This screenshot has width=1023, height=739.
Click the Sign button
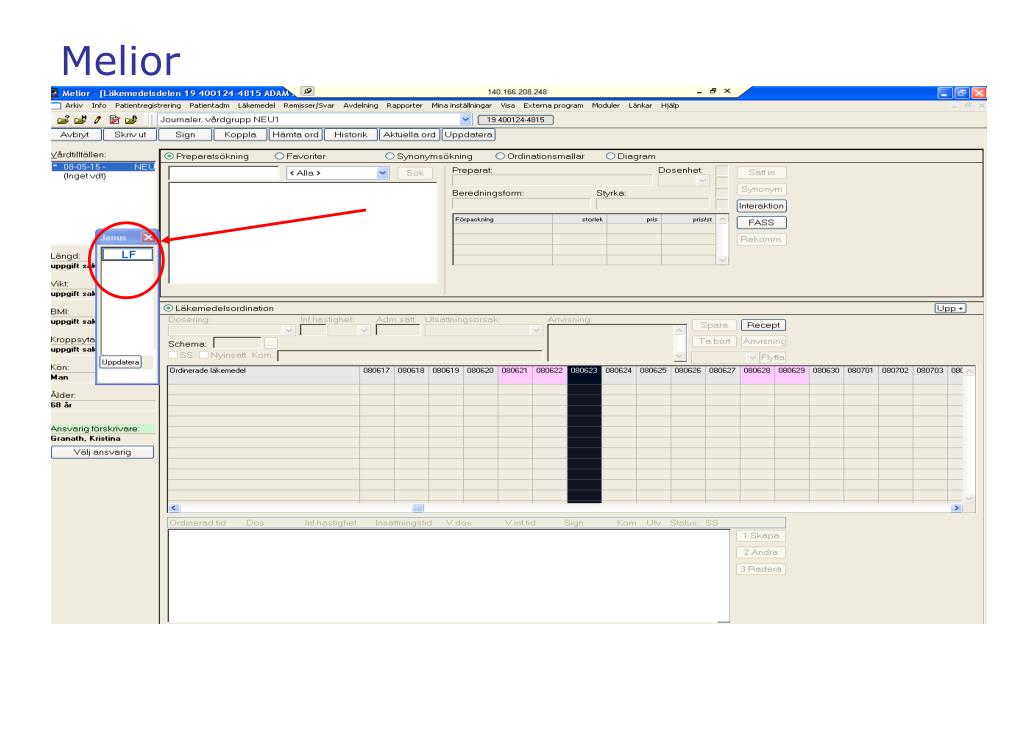tap(185, 134)
